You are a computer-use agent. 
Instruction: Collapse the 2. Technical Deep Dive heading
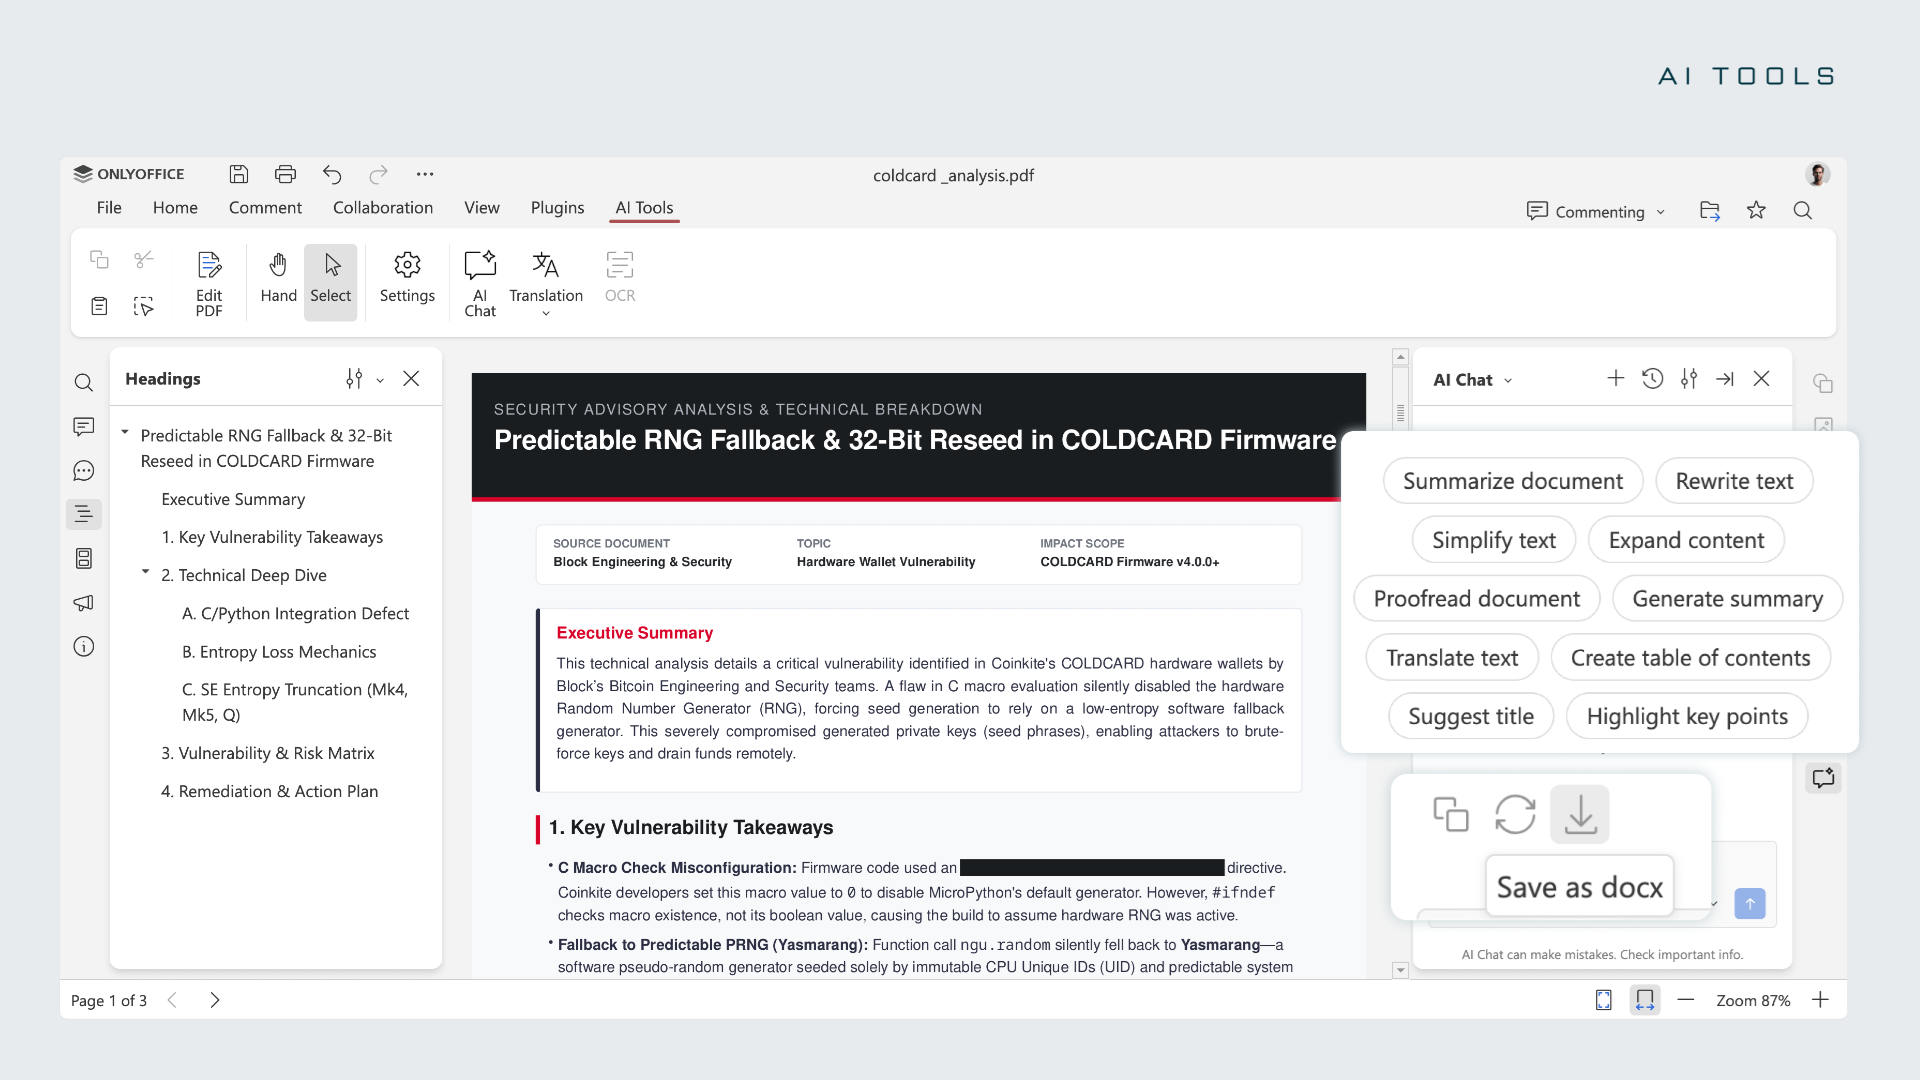tap(145, 572)
